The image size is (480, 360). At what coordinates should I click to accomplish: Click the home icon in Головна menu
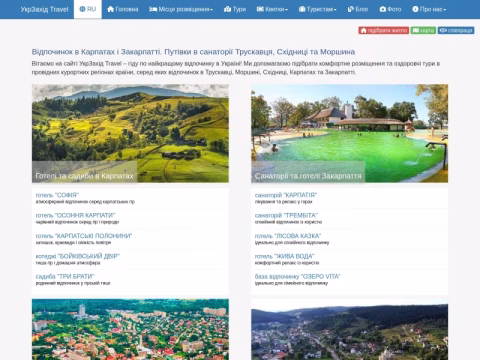pyautogui.click(x=110, y=9)
